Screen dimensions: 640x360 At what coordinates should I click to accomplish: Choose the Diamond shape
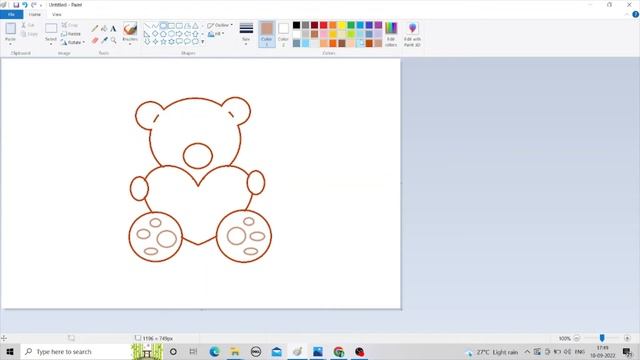click(x=155, y=34)
